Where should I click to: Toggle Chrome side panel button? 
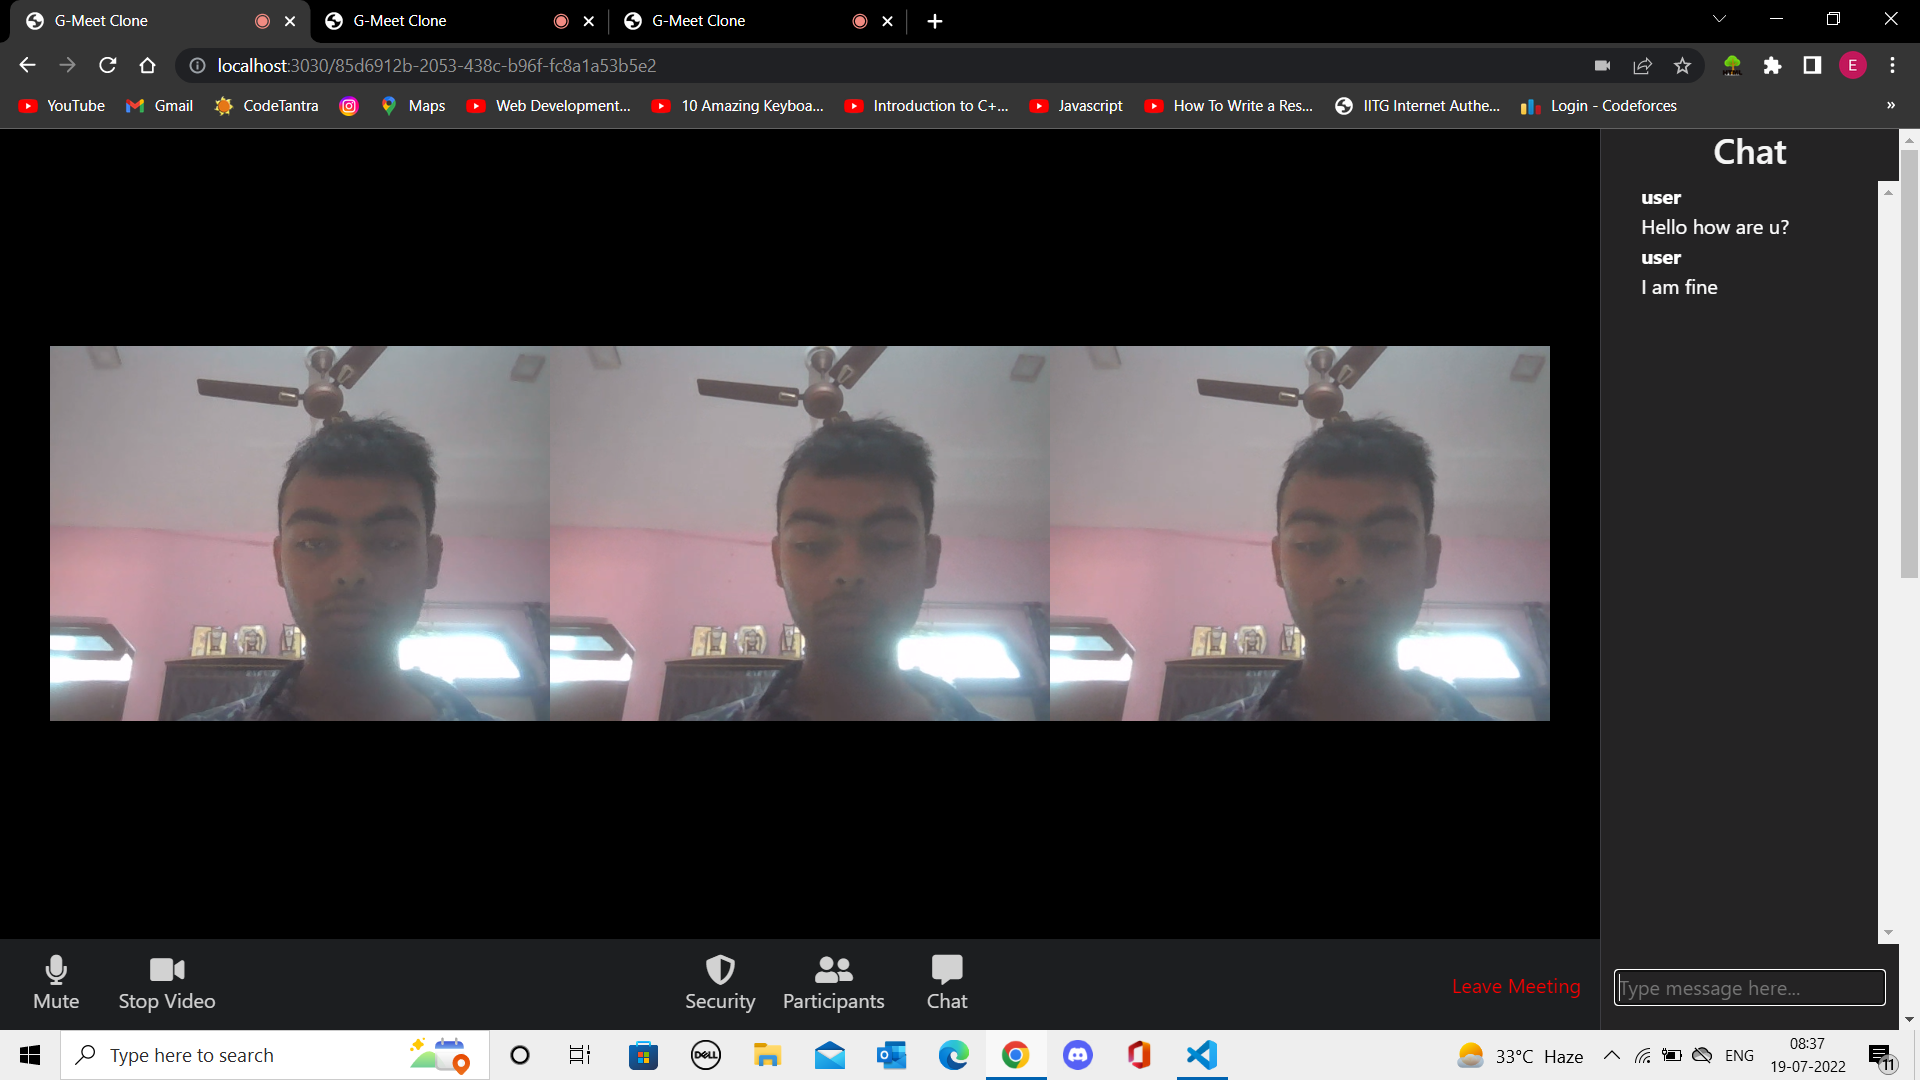[1812, 66]
